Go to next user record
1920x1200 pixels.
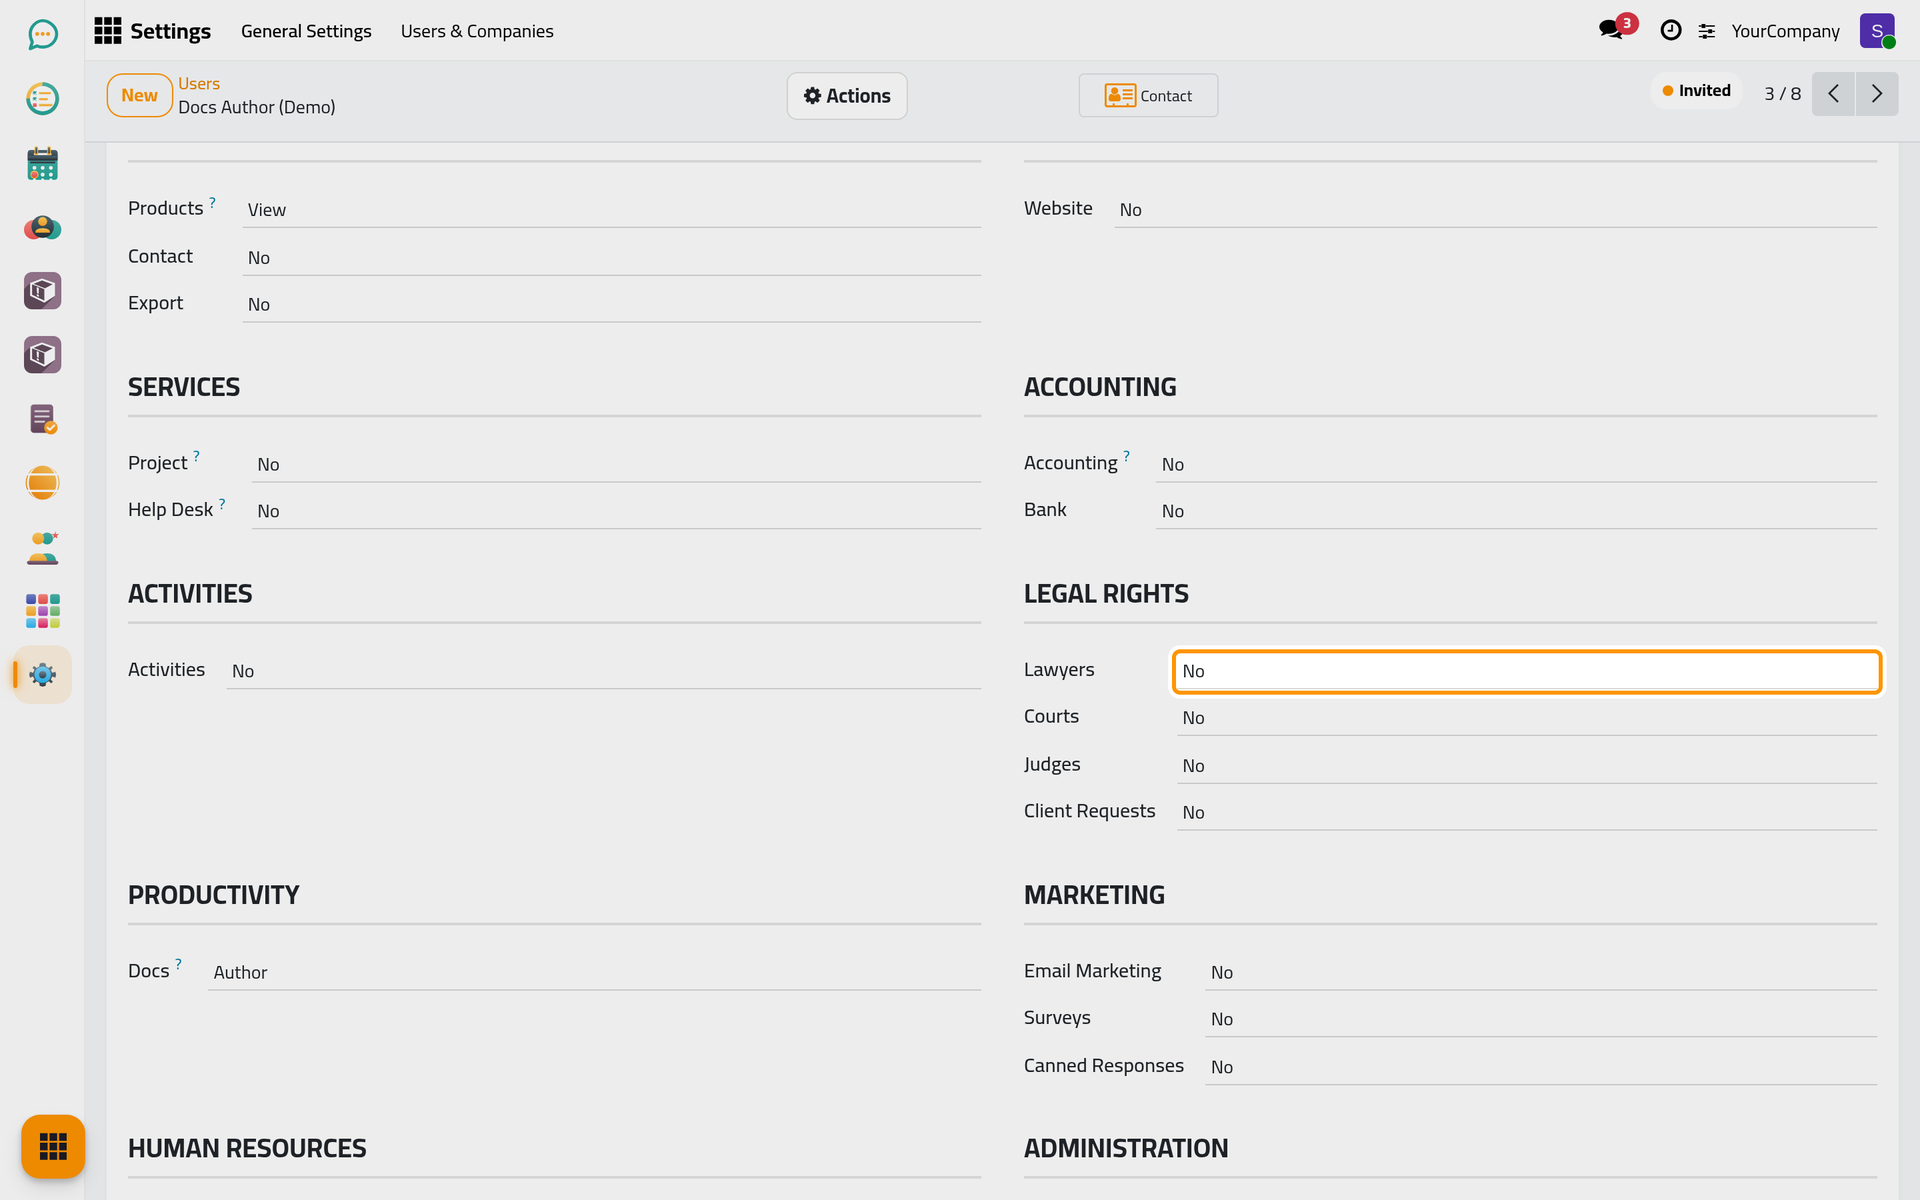(1877, 94)
